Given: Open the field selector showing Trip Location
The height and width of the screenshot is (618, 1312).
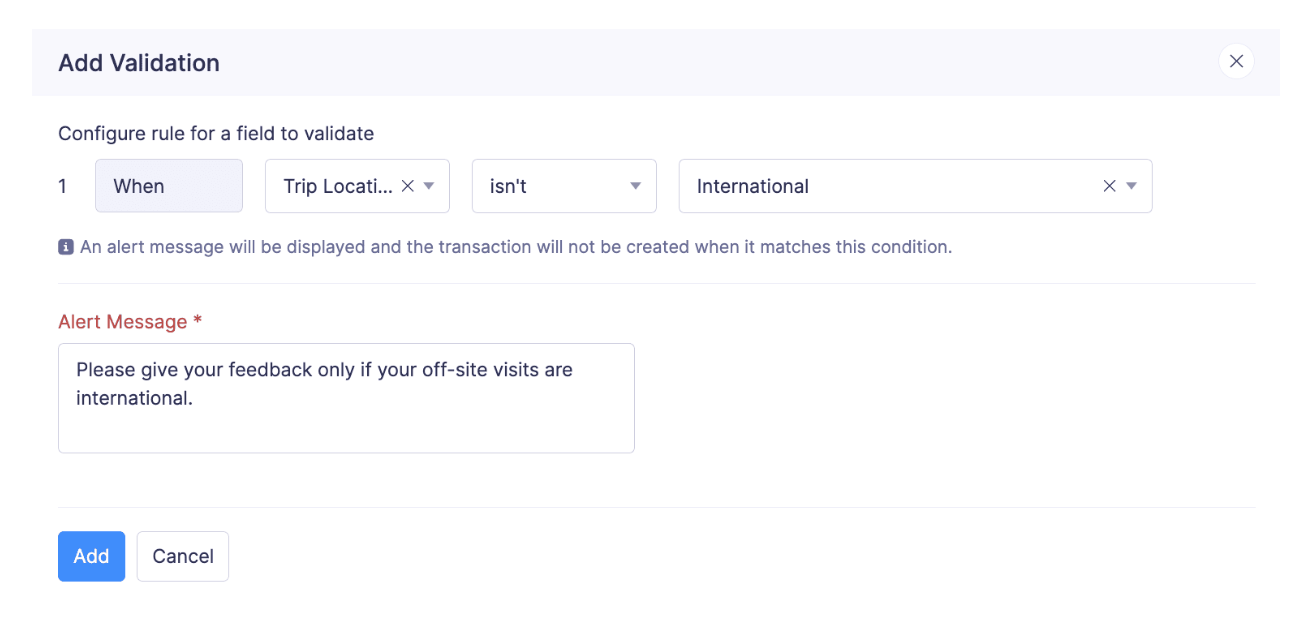Looking at the screenshot, I should tap(340, 185).
